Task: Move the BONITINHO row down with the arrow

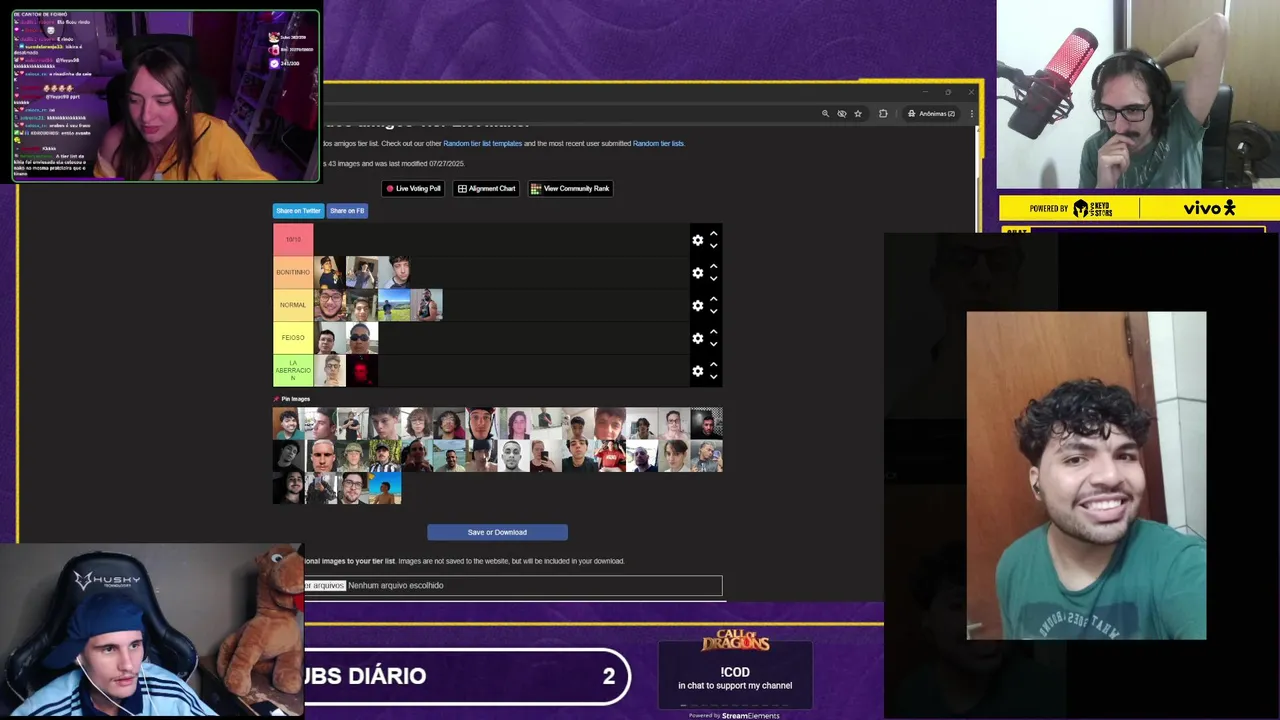Action: (713, 279)
